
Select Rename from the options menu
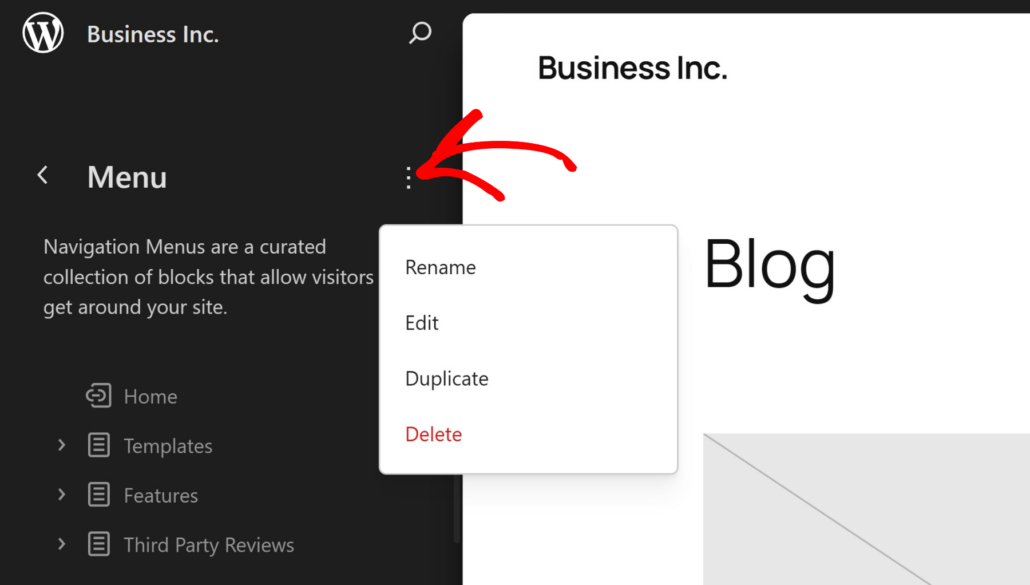[439, 267]
